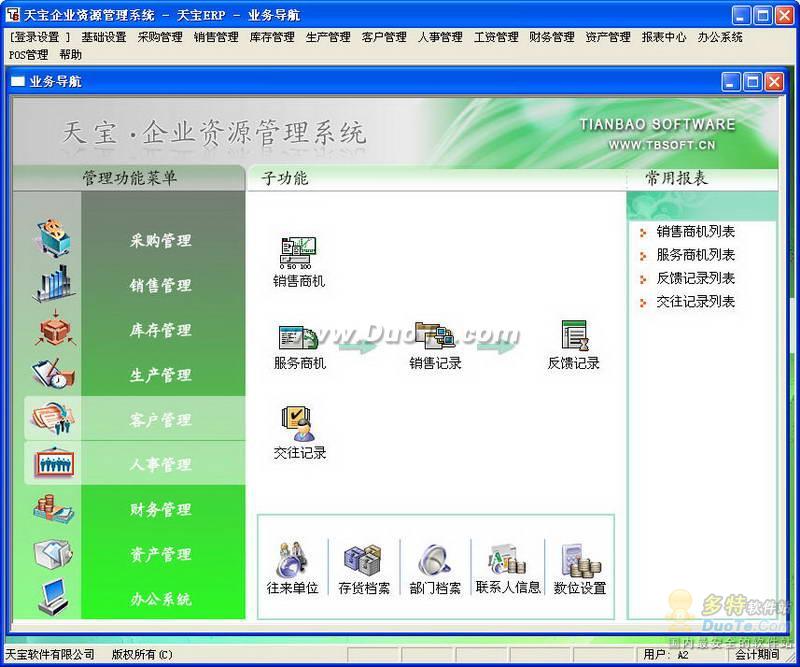Click the people board icon for 人事管理
800x667 pixels.
pos(54,463)
